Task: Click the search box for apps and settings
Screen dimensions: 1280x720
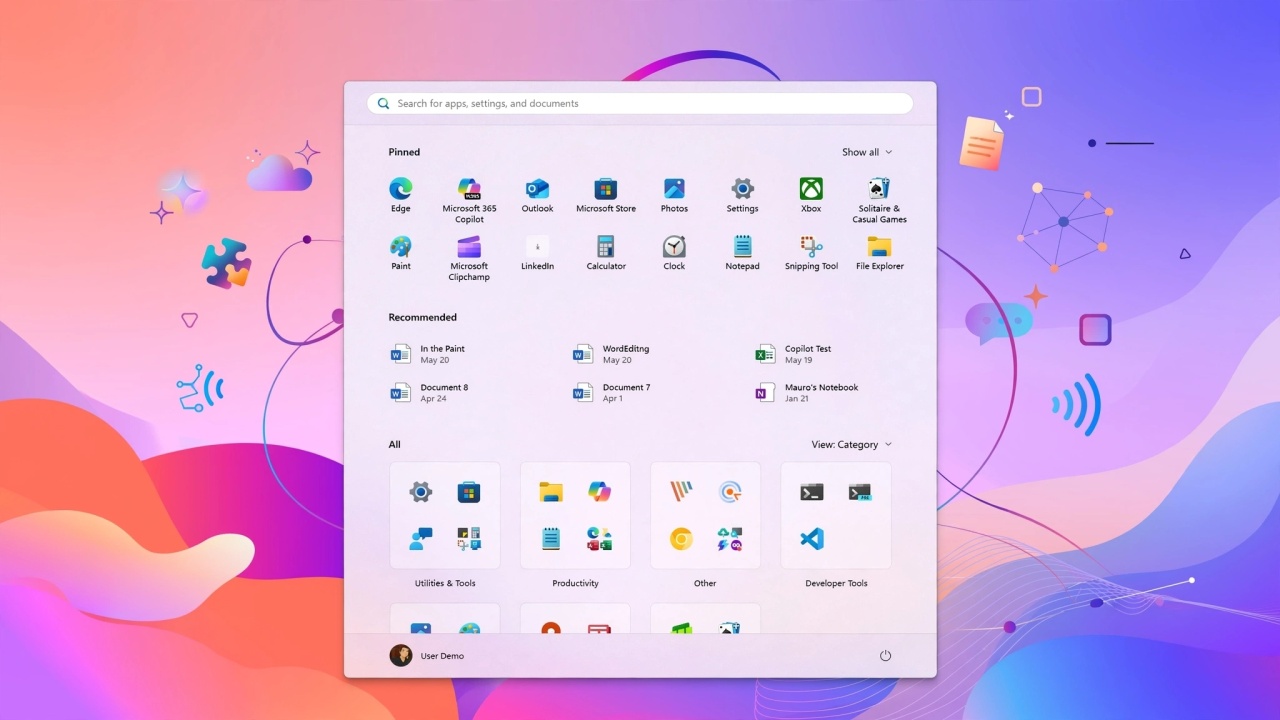Action: [640, 104]
